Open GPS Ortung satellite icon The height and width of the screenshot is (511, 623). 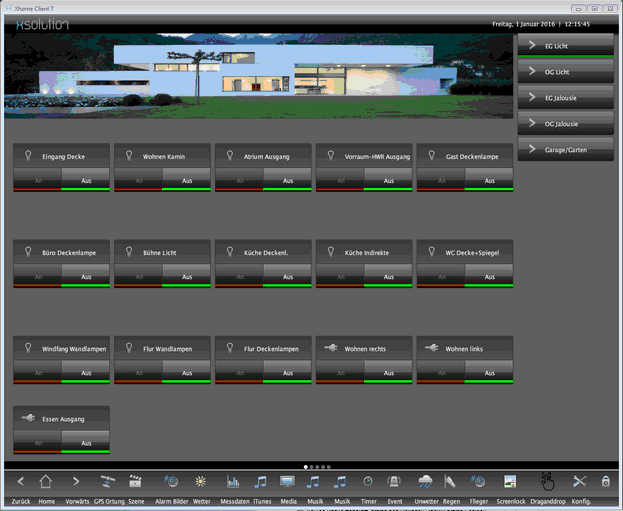(107, 482)
